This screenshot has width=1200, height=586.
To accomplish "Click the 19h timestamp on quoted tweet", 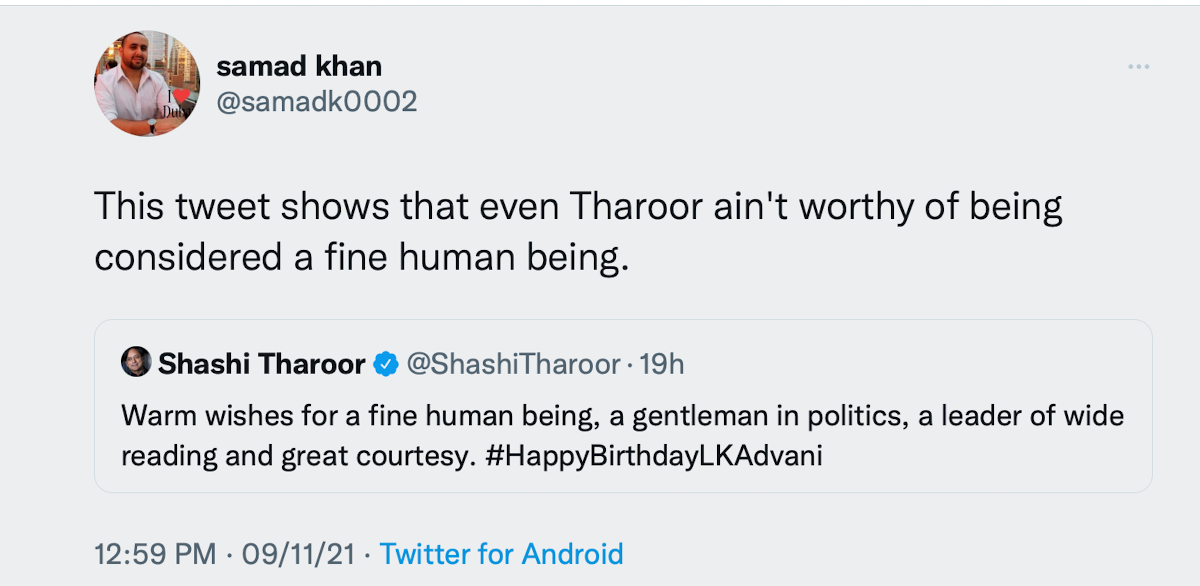I will pyautogui.click(x=661, y=365).
